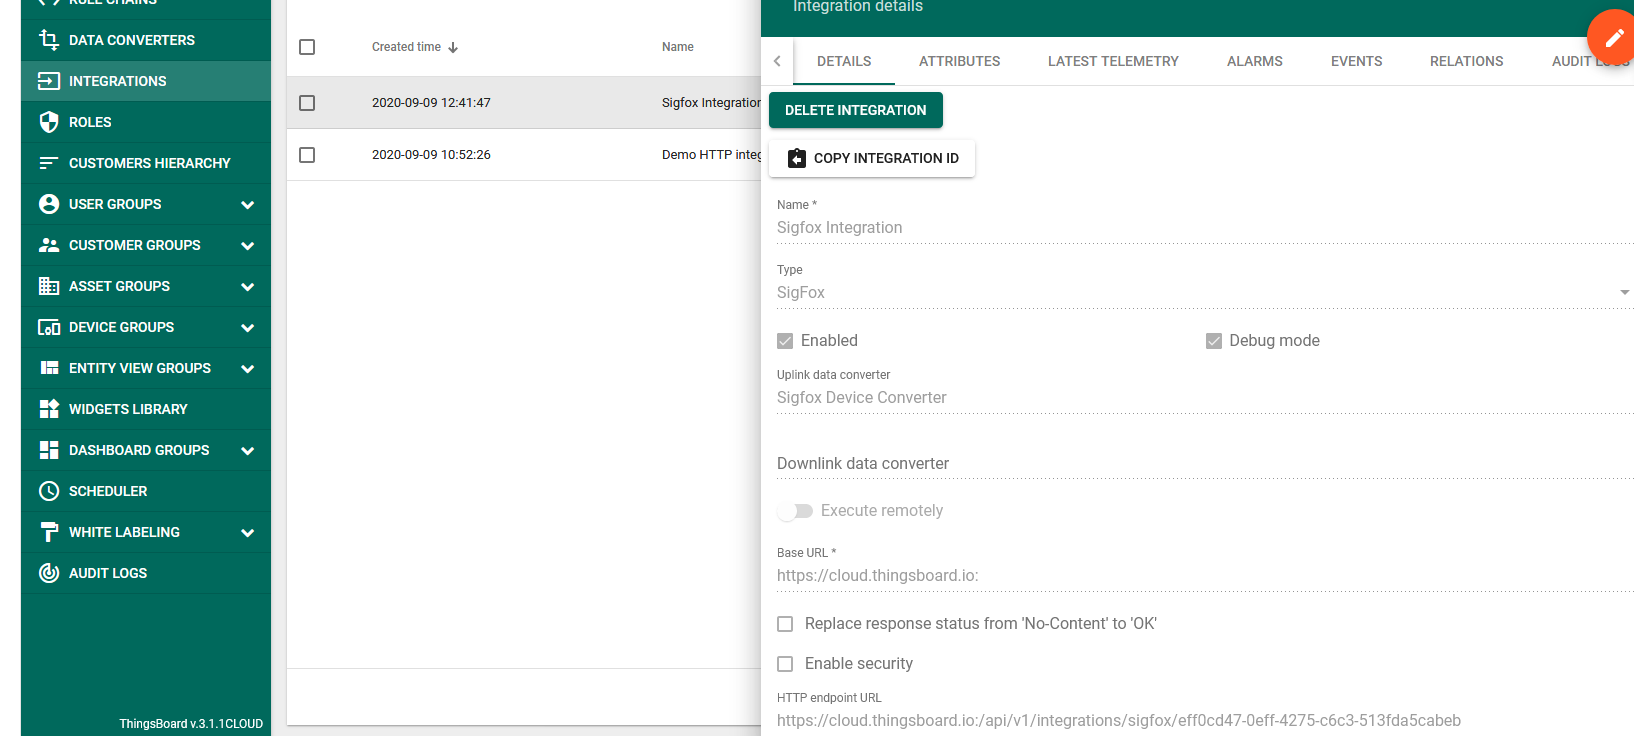Expand the Device Groups menu chevron
The image size is (1634, 736).
tap(248, 328)
